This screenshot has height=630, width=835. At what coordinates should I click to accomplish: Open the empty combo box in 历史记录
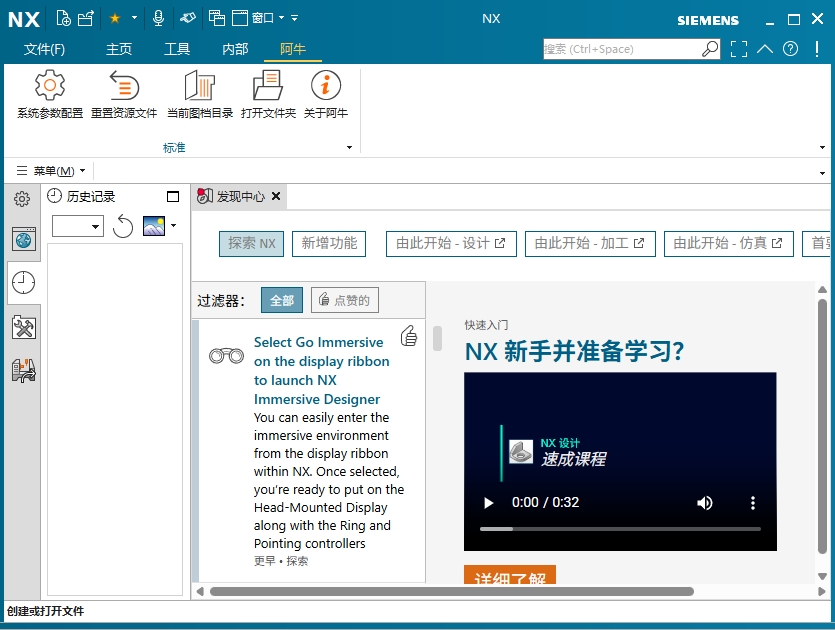click(78, 227)
